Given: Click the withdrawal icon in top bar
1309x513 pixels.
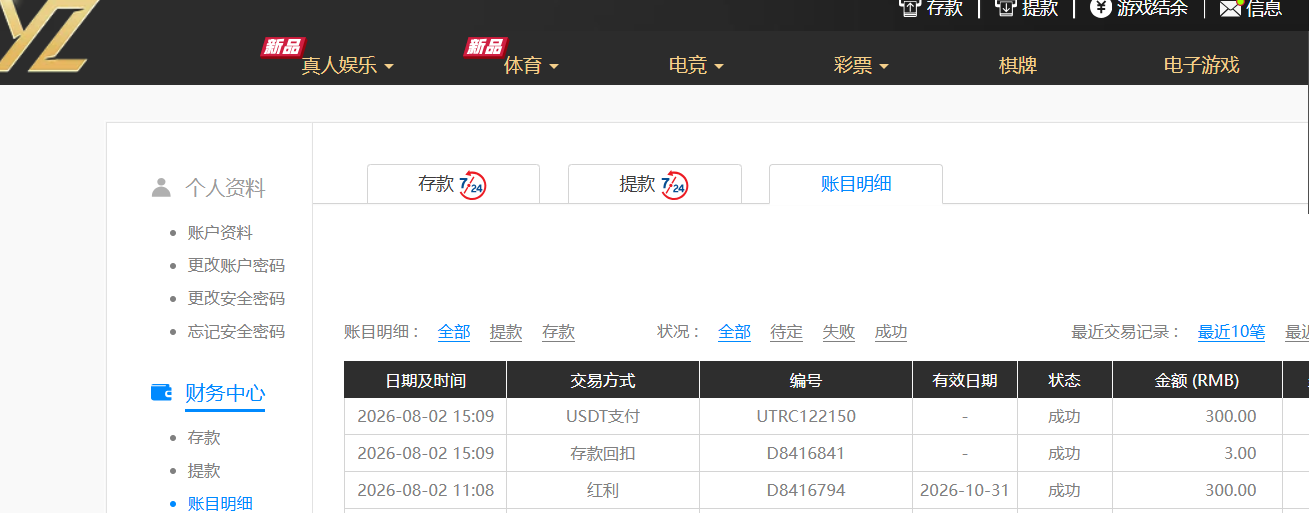Looking at the screenshot, I should (1004, 8).
